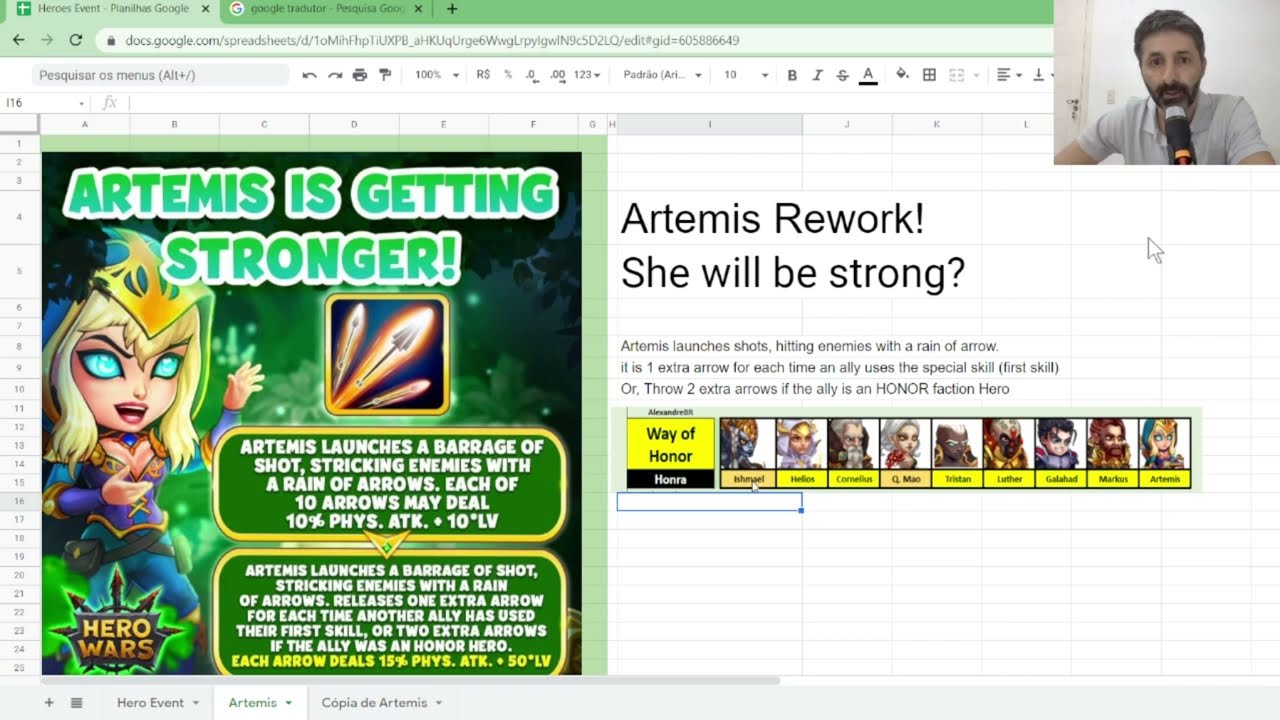The width and height of the screenshot is (1280, 720).
Task: Open Hero Event sheet tab menu arrow
Action: coord(195,703)
